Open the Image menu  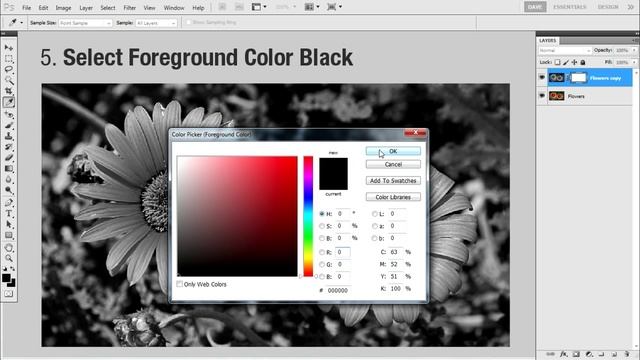click(63, 8)
